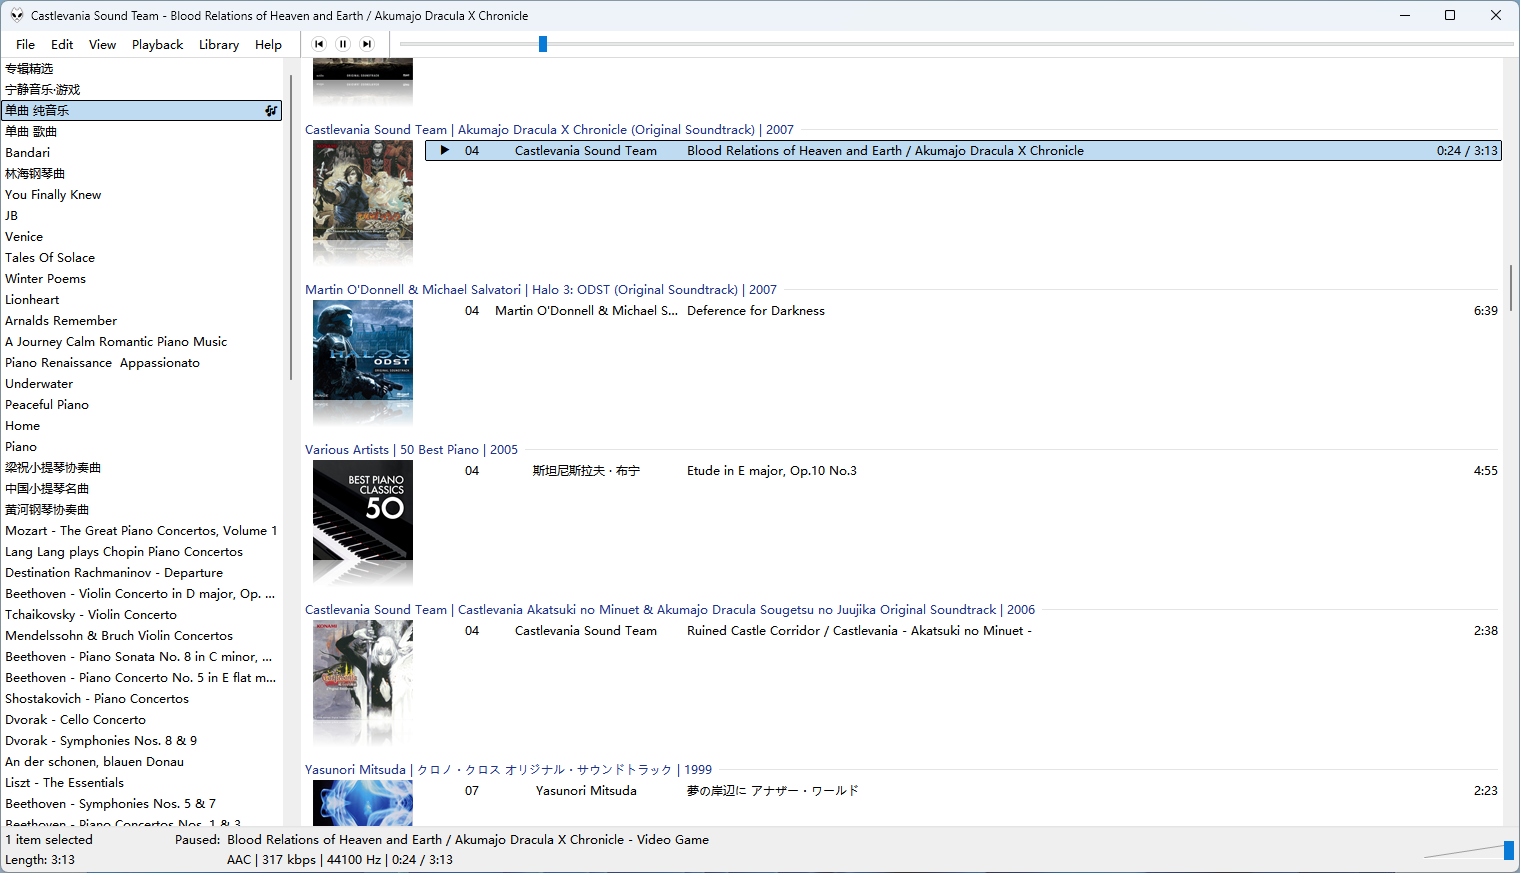The height and width of the screenshot is (873, 1520).
Task: Click the Halo 3: ODST album group header
Action: click(541, 290)
